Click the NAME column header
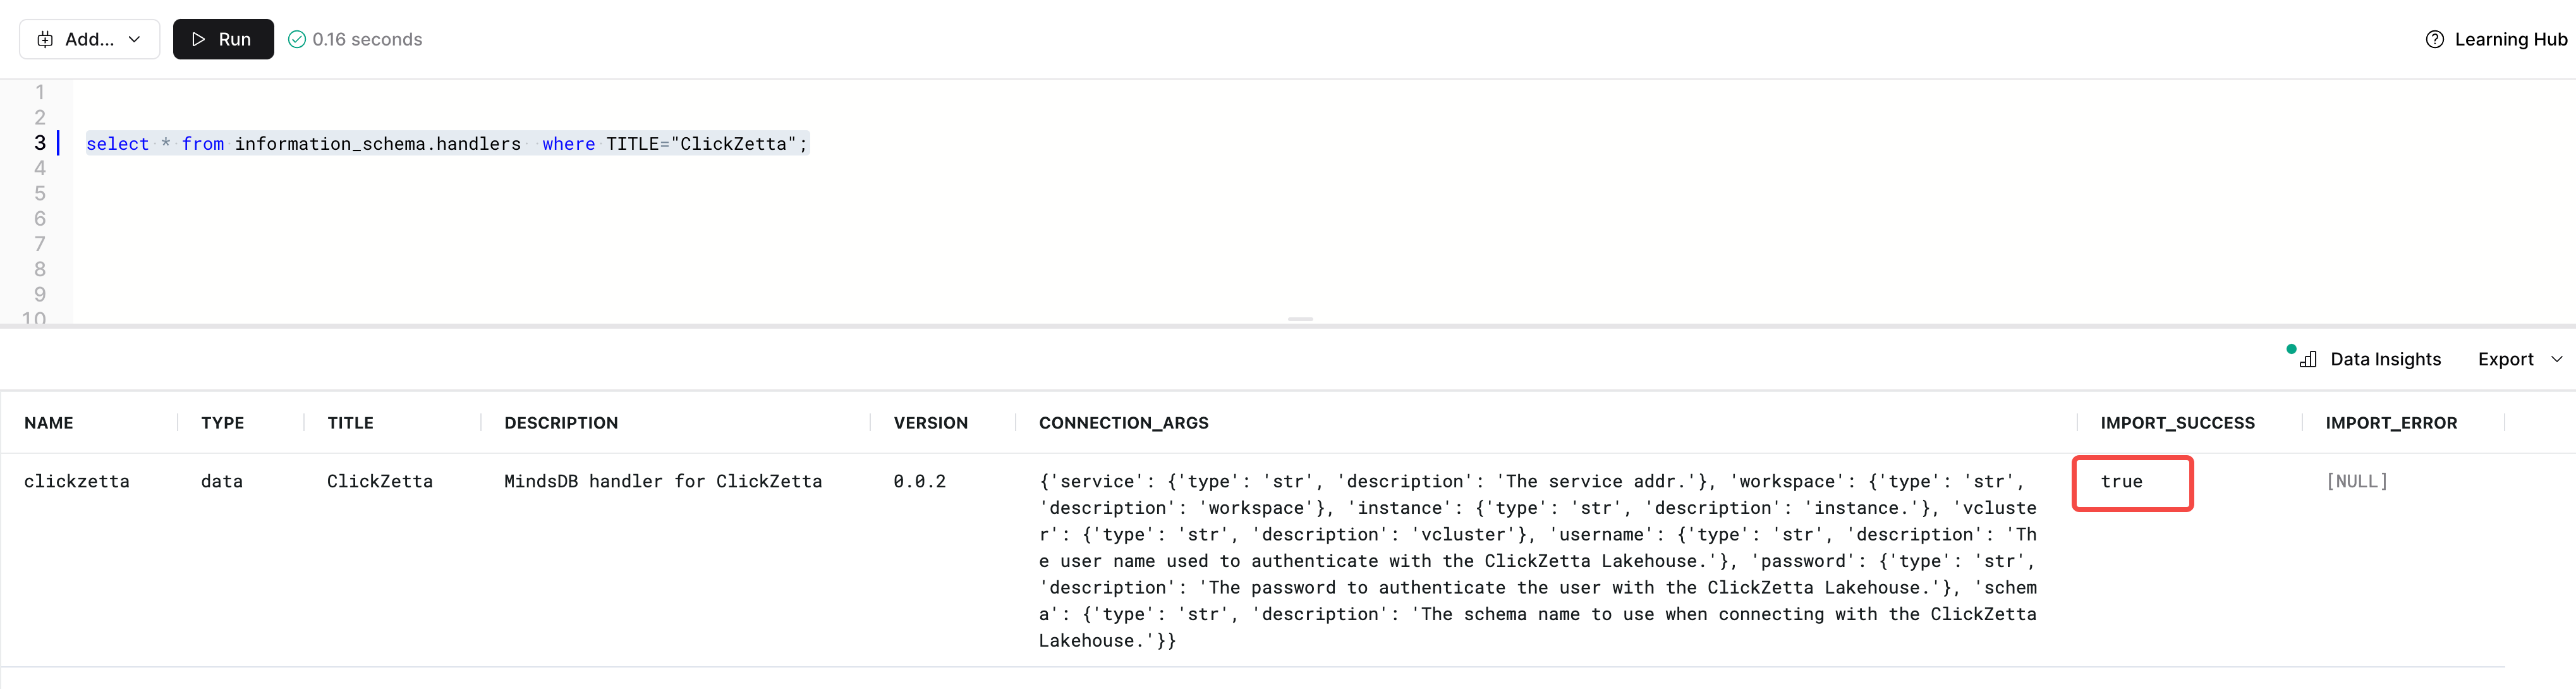 pyautogui.click(x=49, y=423)
